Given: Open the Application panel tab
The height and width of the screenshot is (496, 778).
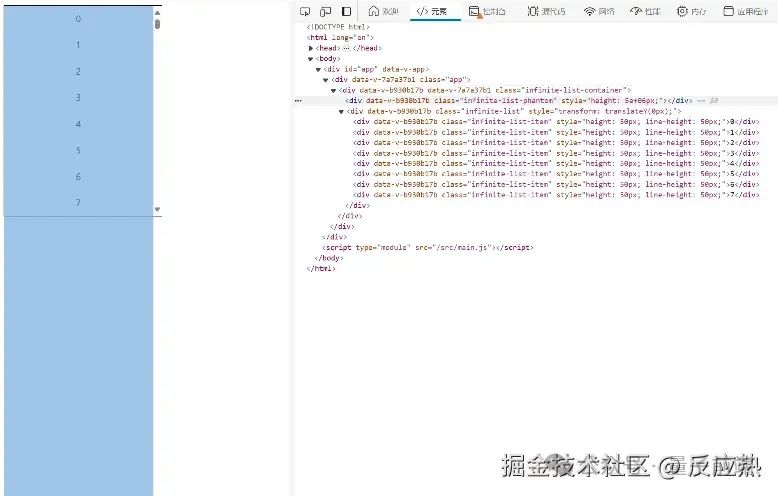Looking at the screenshot, I should [x=745, y=11].
